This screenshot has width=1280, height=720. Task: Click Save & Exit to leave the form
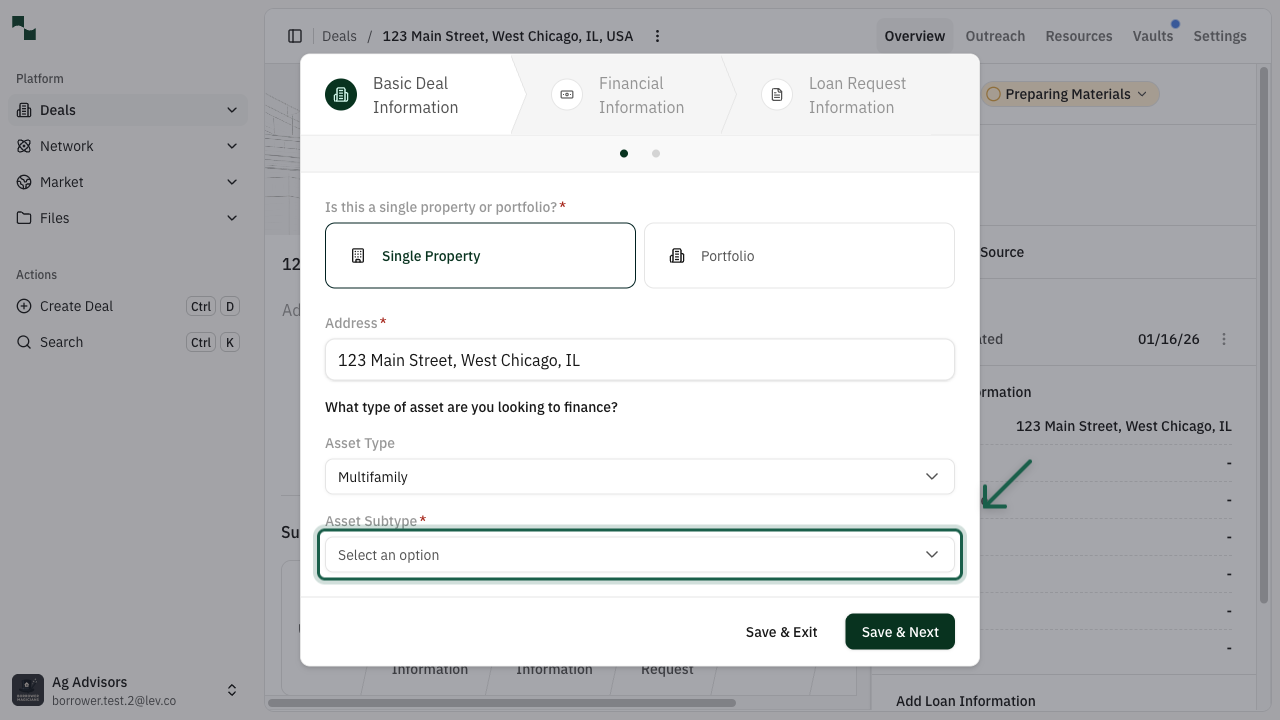click(x=781, y=631)
